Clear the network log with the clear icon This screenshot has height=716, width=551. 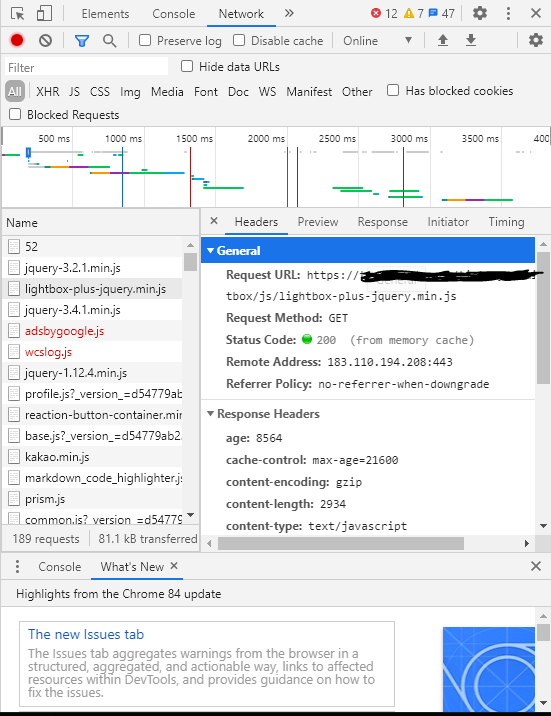[x=45, y=41]
